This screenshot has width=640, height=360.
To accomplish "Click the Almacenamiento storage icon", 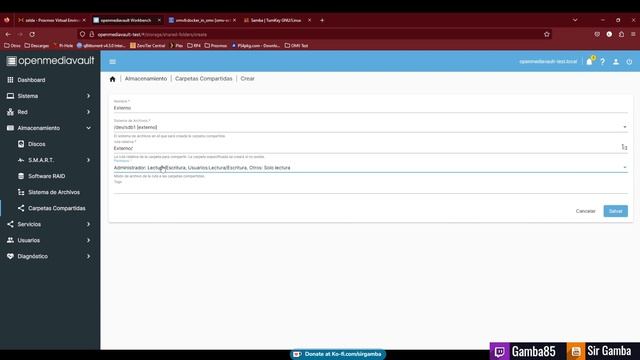I will click(x=10, y=128).
